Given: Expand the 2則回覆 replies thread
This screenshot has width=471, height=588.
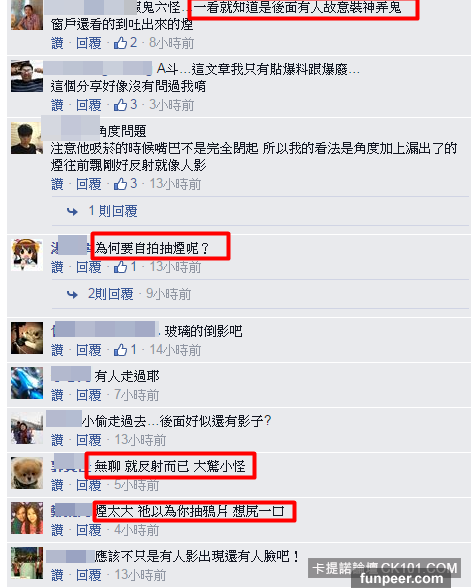Looking at the screenshot, I should pos(111,294).
